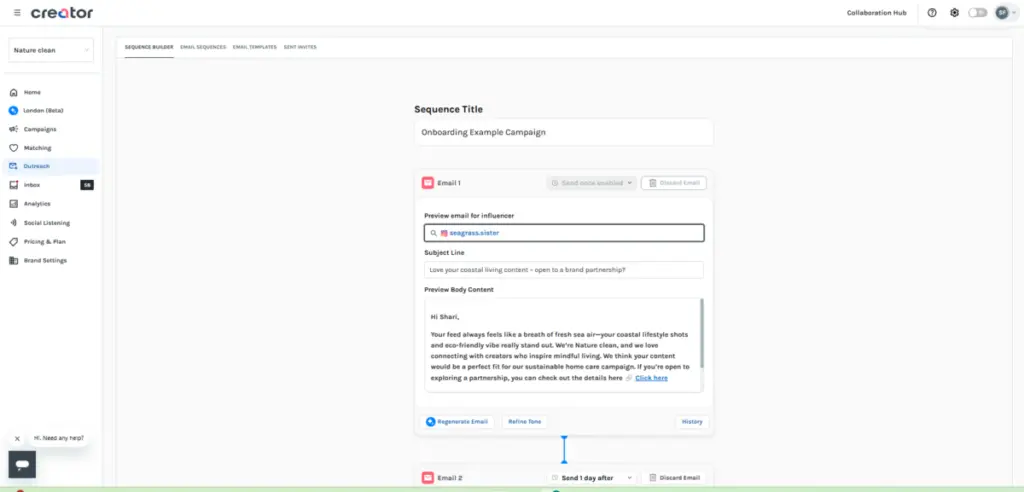Close the 'Need any help?' chat bubble
This screenshot has width=1024, height=492.
(x=17, y=438)
